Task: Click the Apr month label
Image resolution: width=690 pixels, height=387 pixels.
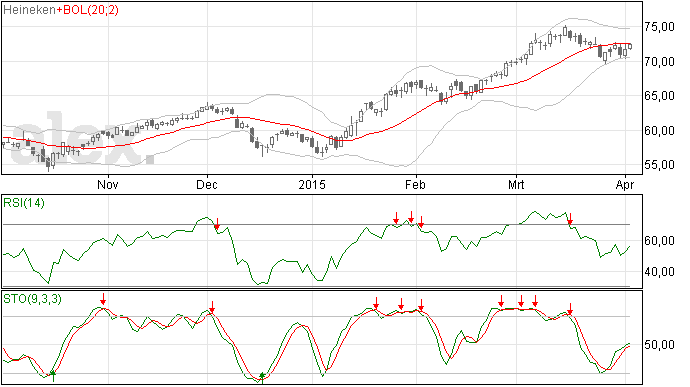Action: click(x=625, y=184)
